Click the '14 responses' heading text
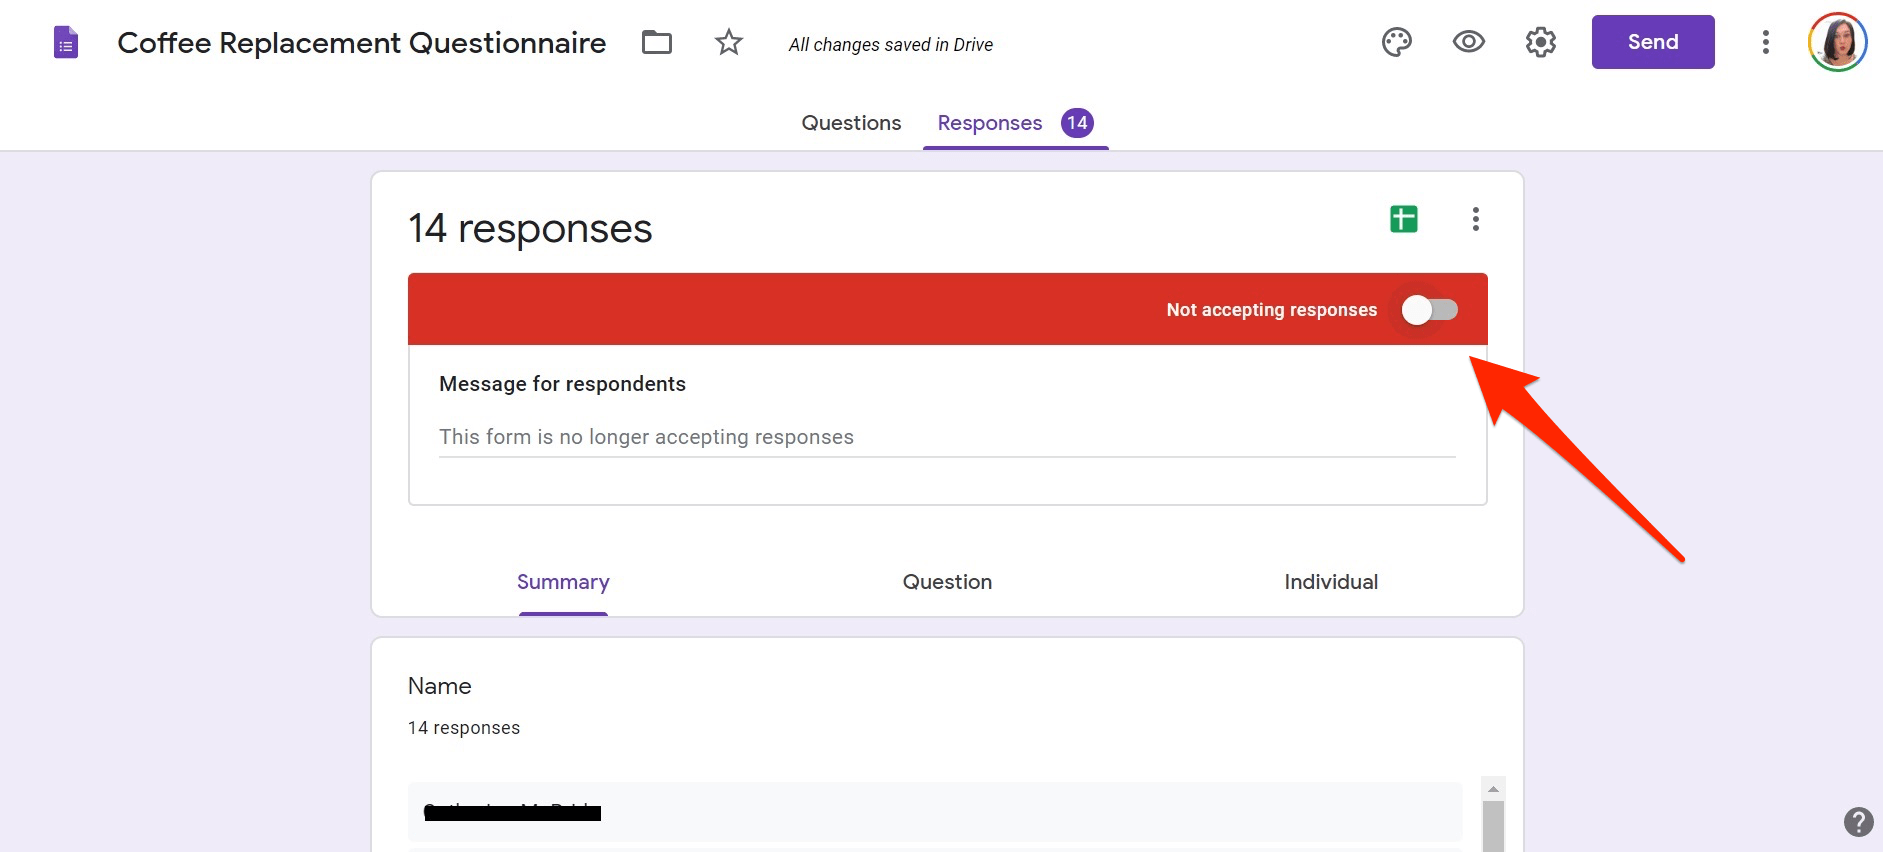The height and width of the screenshot is (852, 1883). [x=530, y=228]
